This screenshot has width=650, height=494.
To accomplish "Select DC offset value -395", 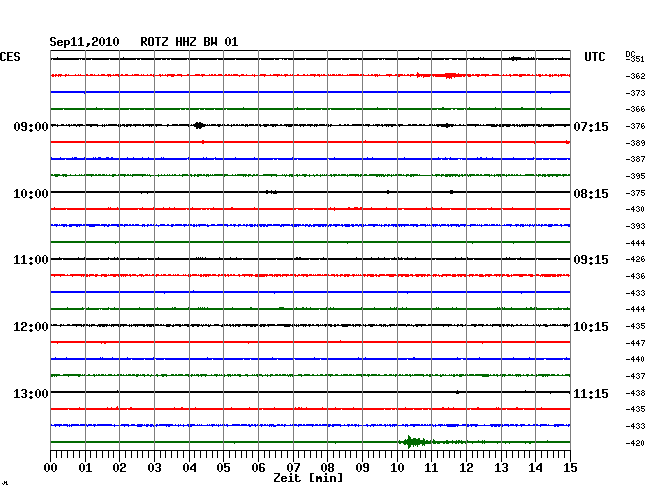I will 635,177.
